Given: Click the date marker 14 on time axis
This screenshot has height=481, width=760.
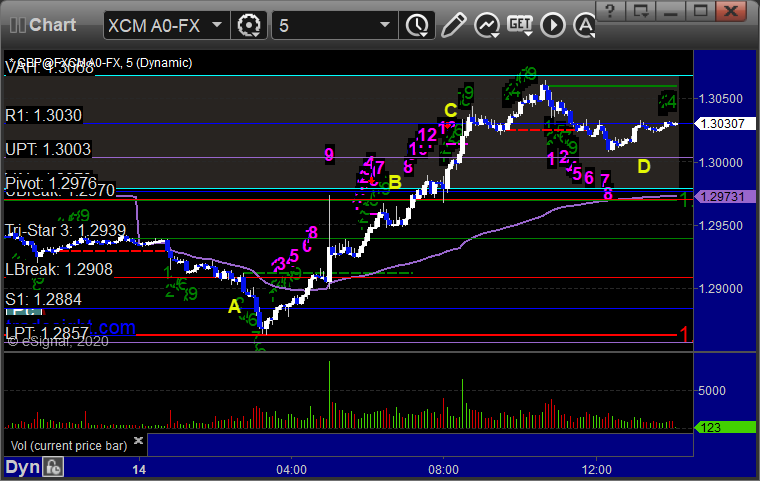Looking at the screenshot, I should tap(139, 470).
